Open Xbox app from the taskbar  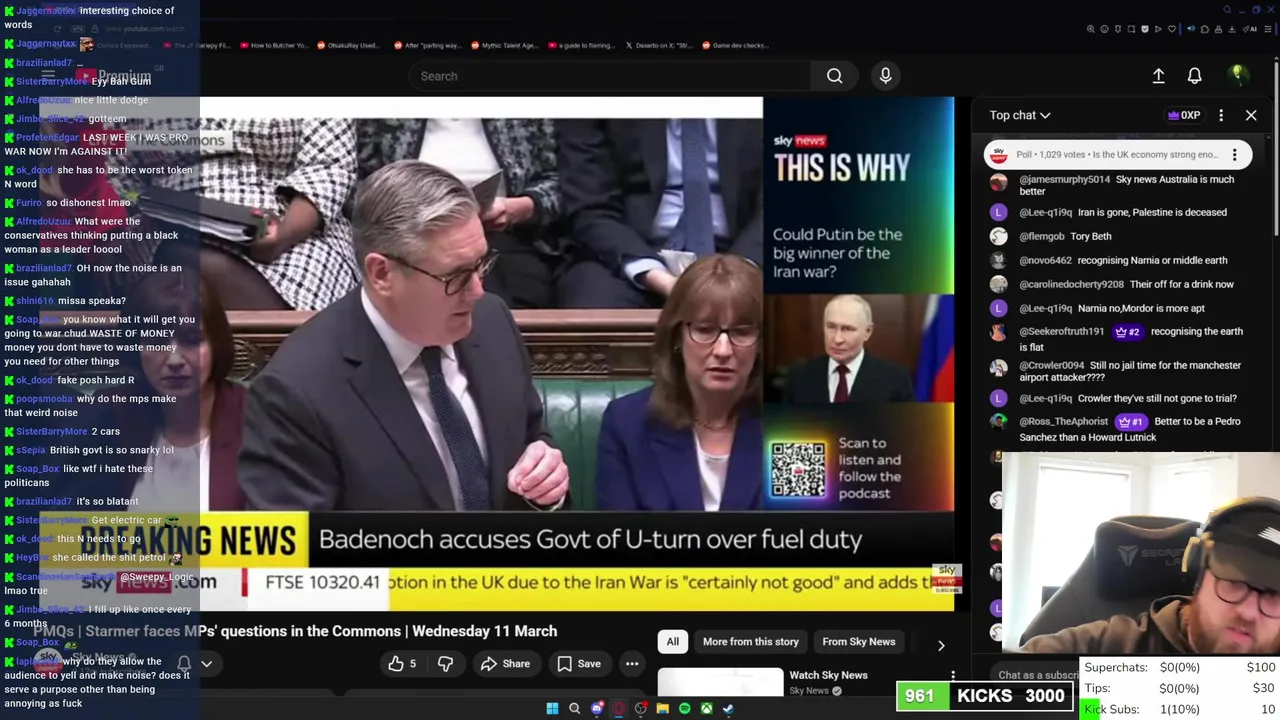[x=707, y=708]
